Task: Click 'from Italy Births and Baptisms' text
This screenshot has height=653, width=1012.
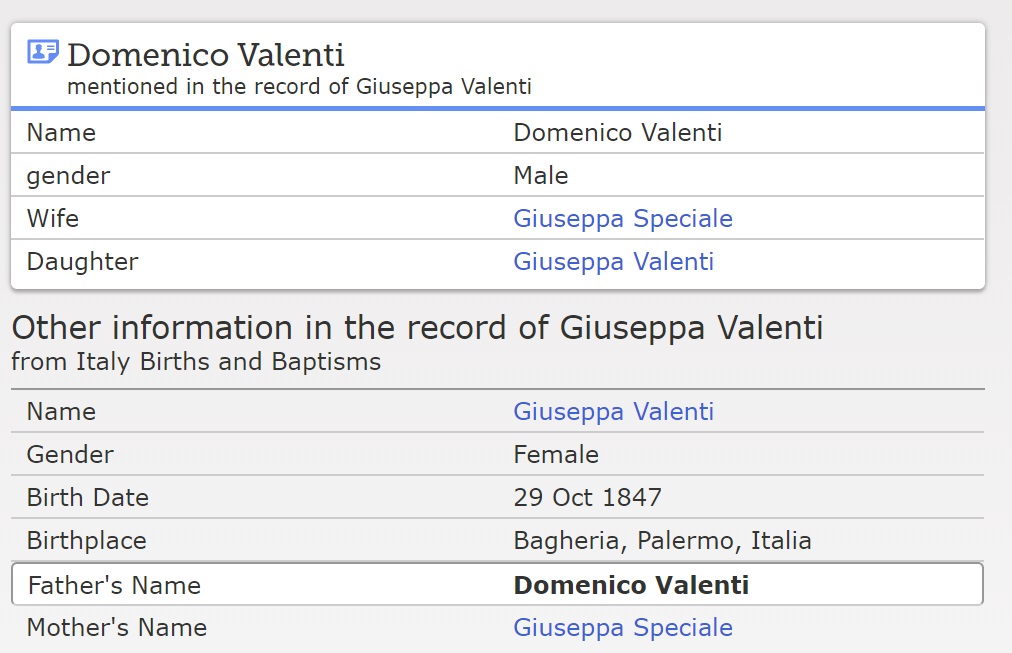Action: (196, 362)
